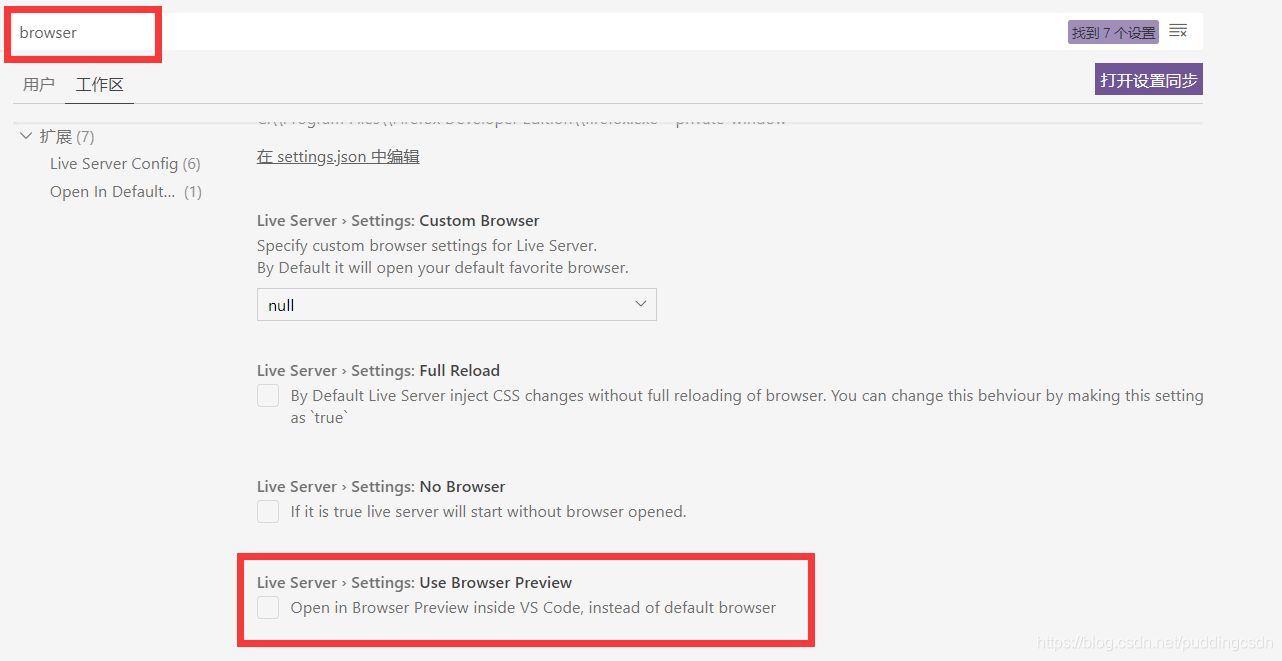Enable the Full Reload checkbox
Image resolution: width=1282 pixels, height=661 pixels.
click(x=268, y=396)
